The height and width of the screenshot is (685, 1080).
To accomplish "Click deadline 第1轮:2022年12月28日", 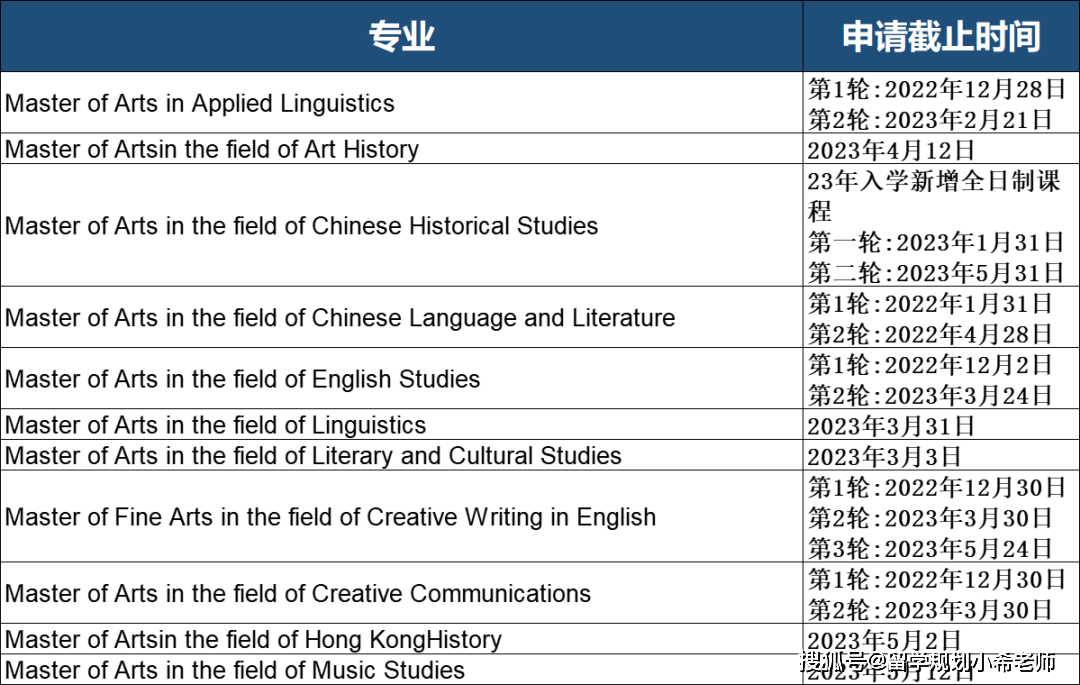I will point(937,89).
